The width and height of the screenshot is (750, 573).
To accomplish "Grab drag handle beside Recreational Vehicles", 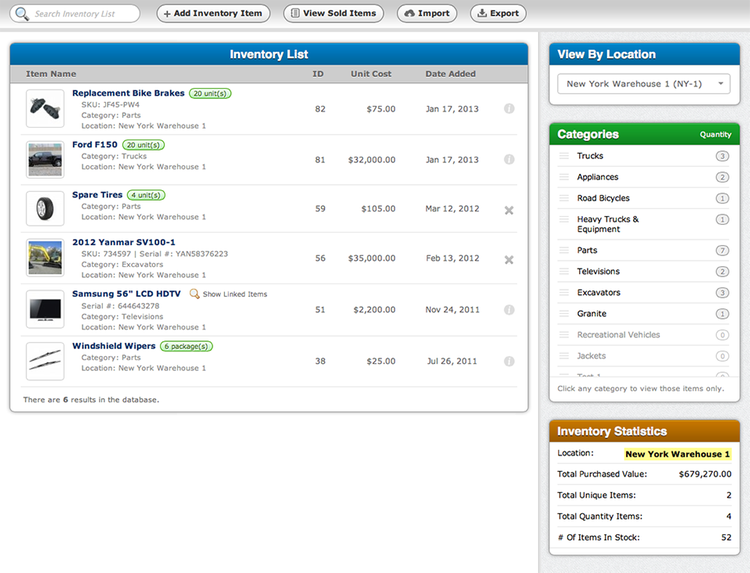I will click(x=564, y=335).
